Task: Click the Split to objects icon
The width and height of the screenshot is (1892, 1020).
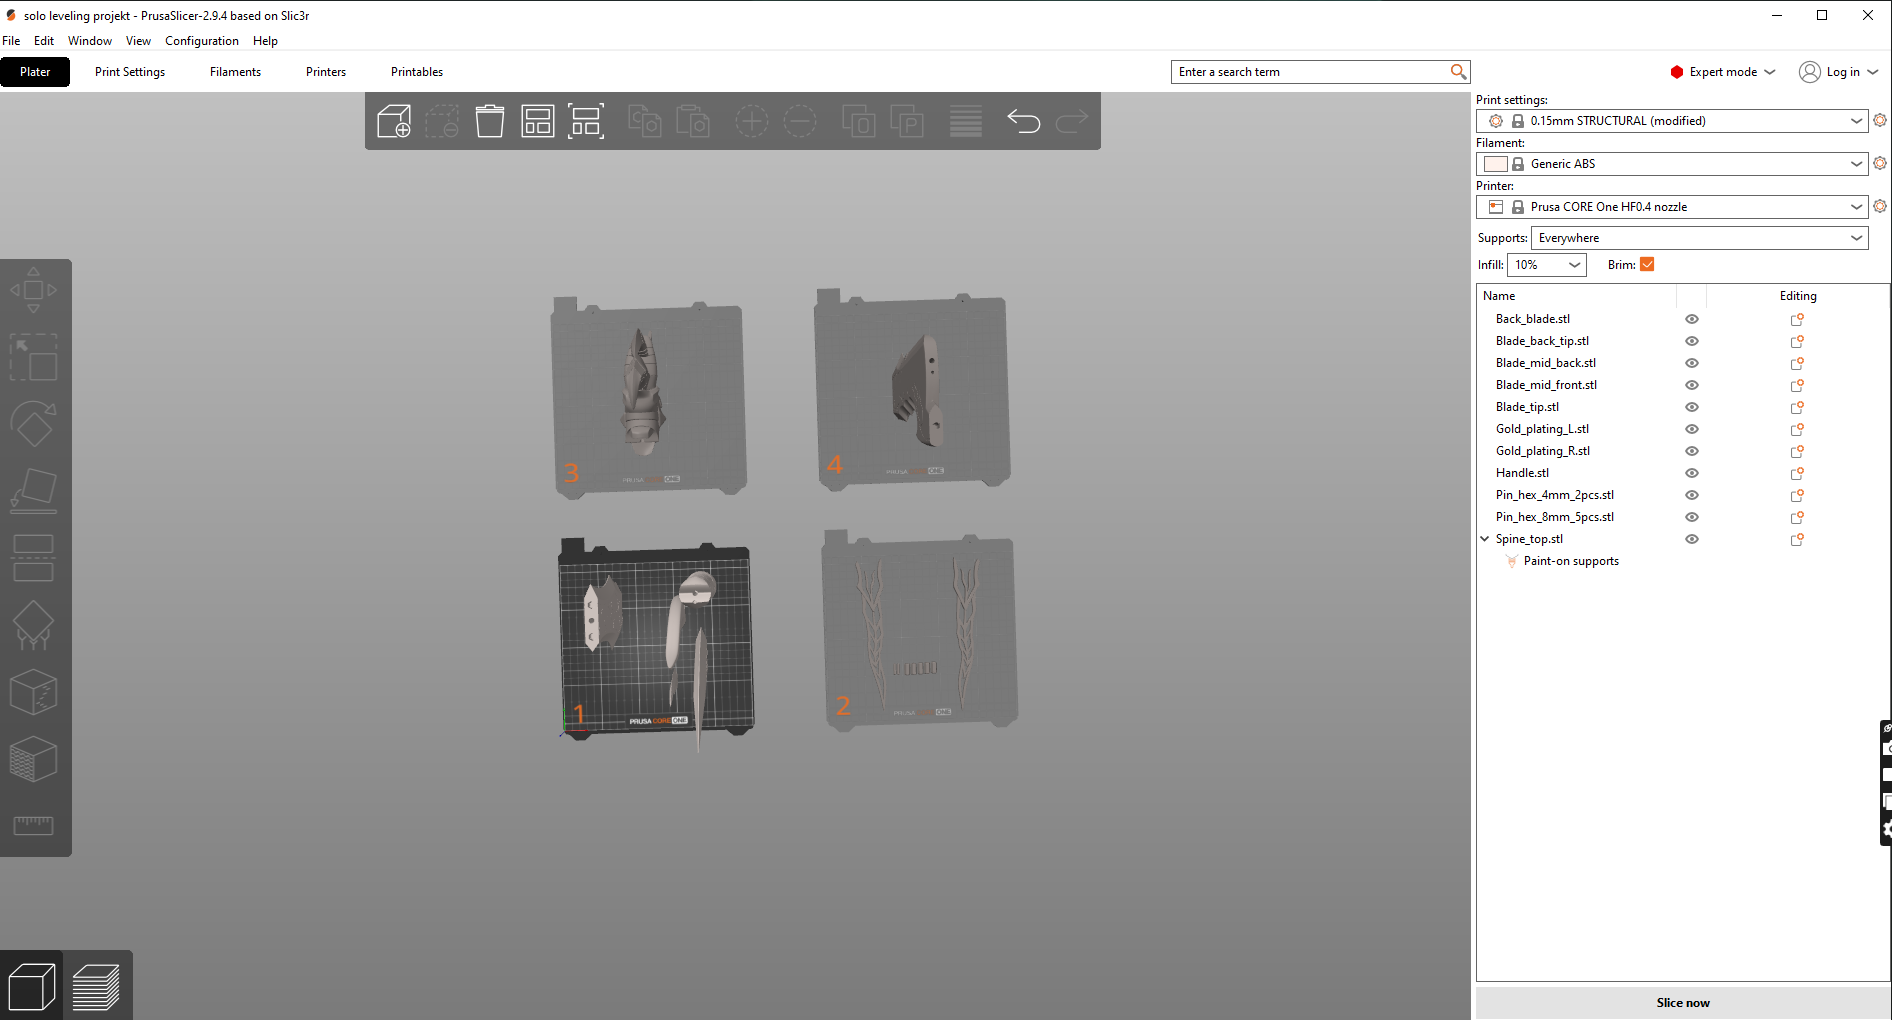Action: pos(859,122)
